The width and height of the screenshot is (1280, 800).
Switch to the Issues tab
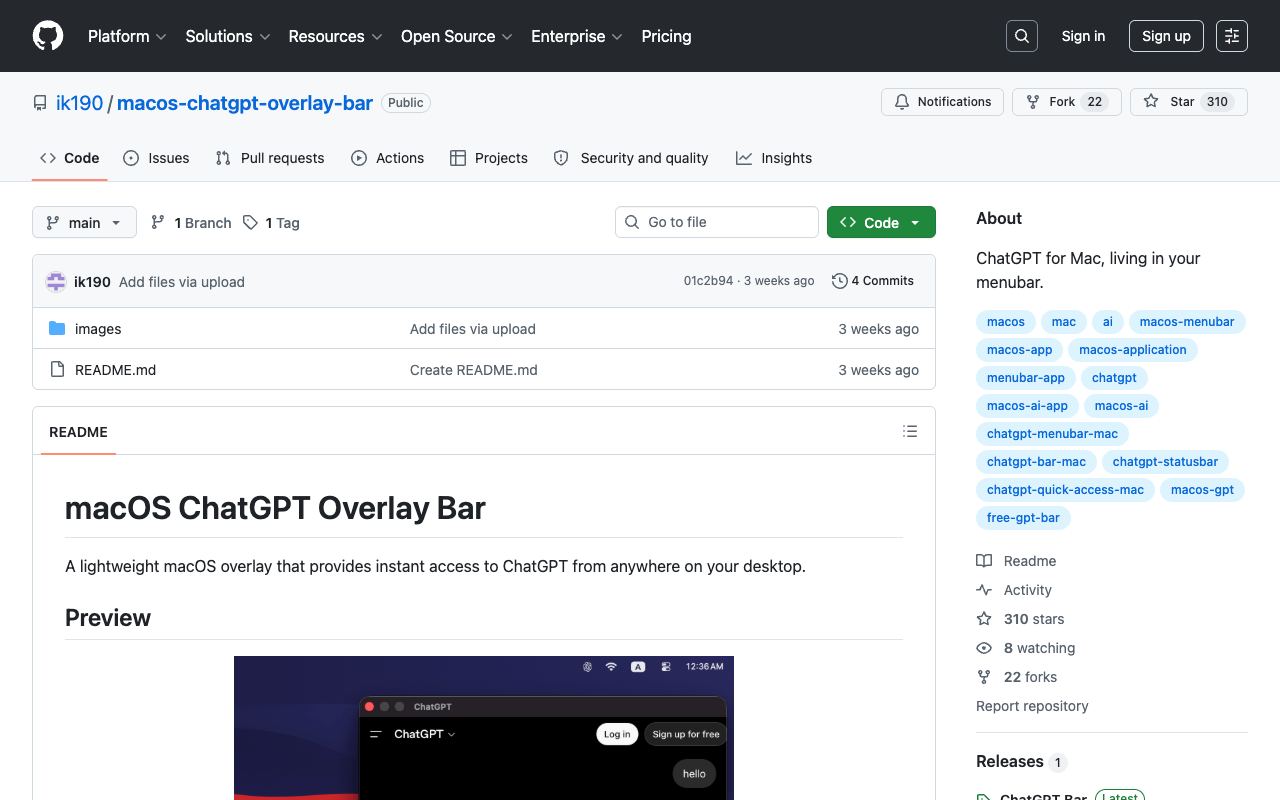[156, 158]
